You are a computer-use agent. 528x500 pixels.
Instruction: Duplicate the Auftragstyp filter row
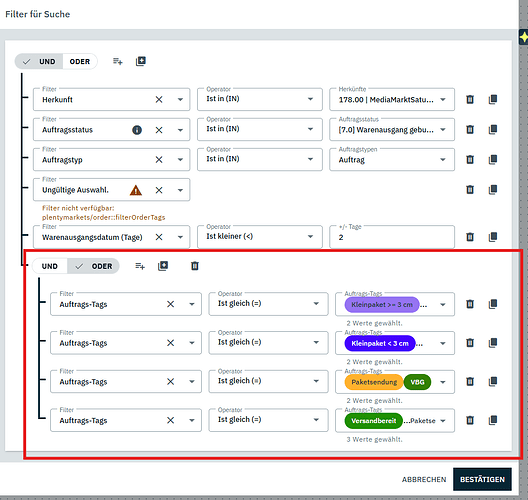tap(493, 159)
